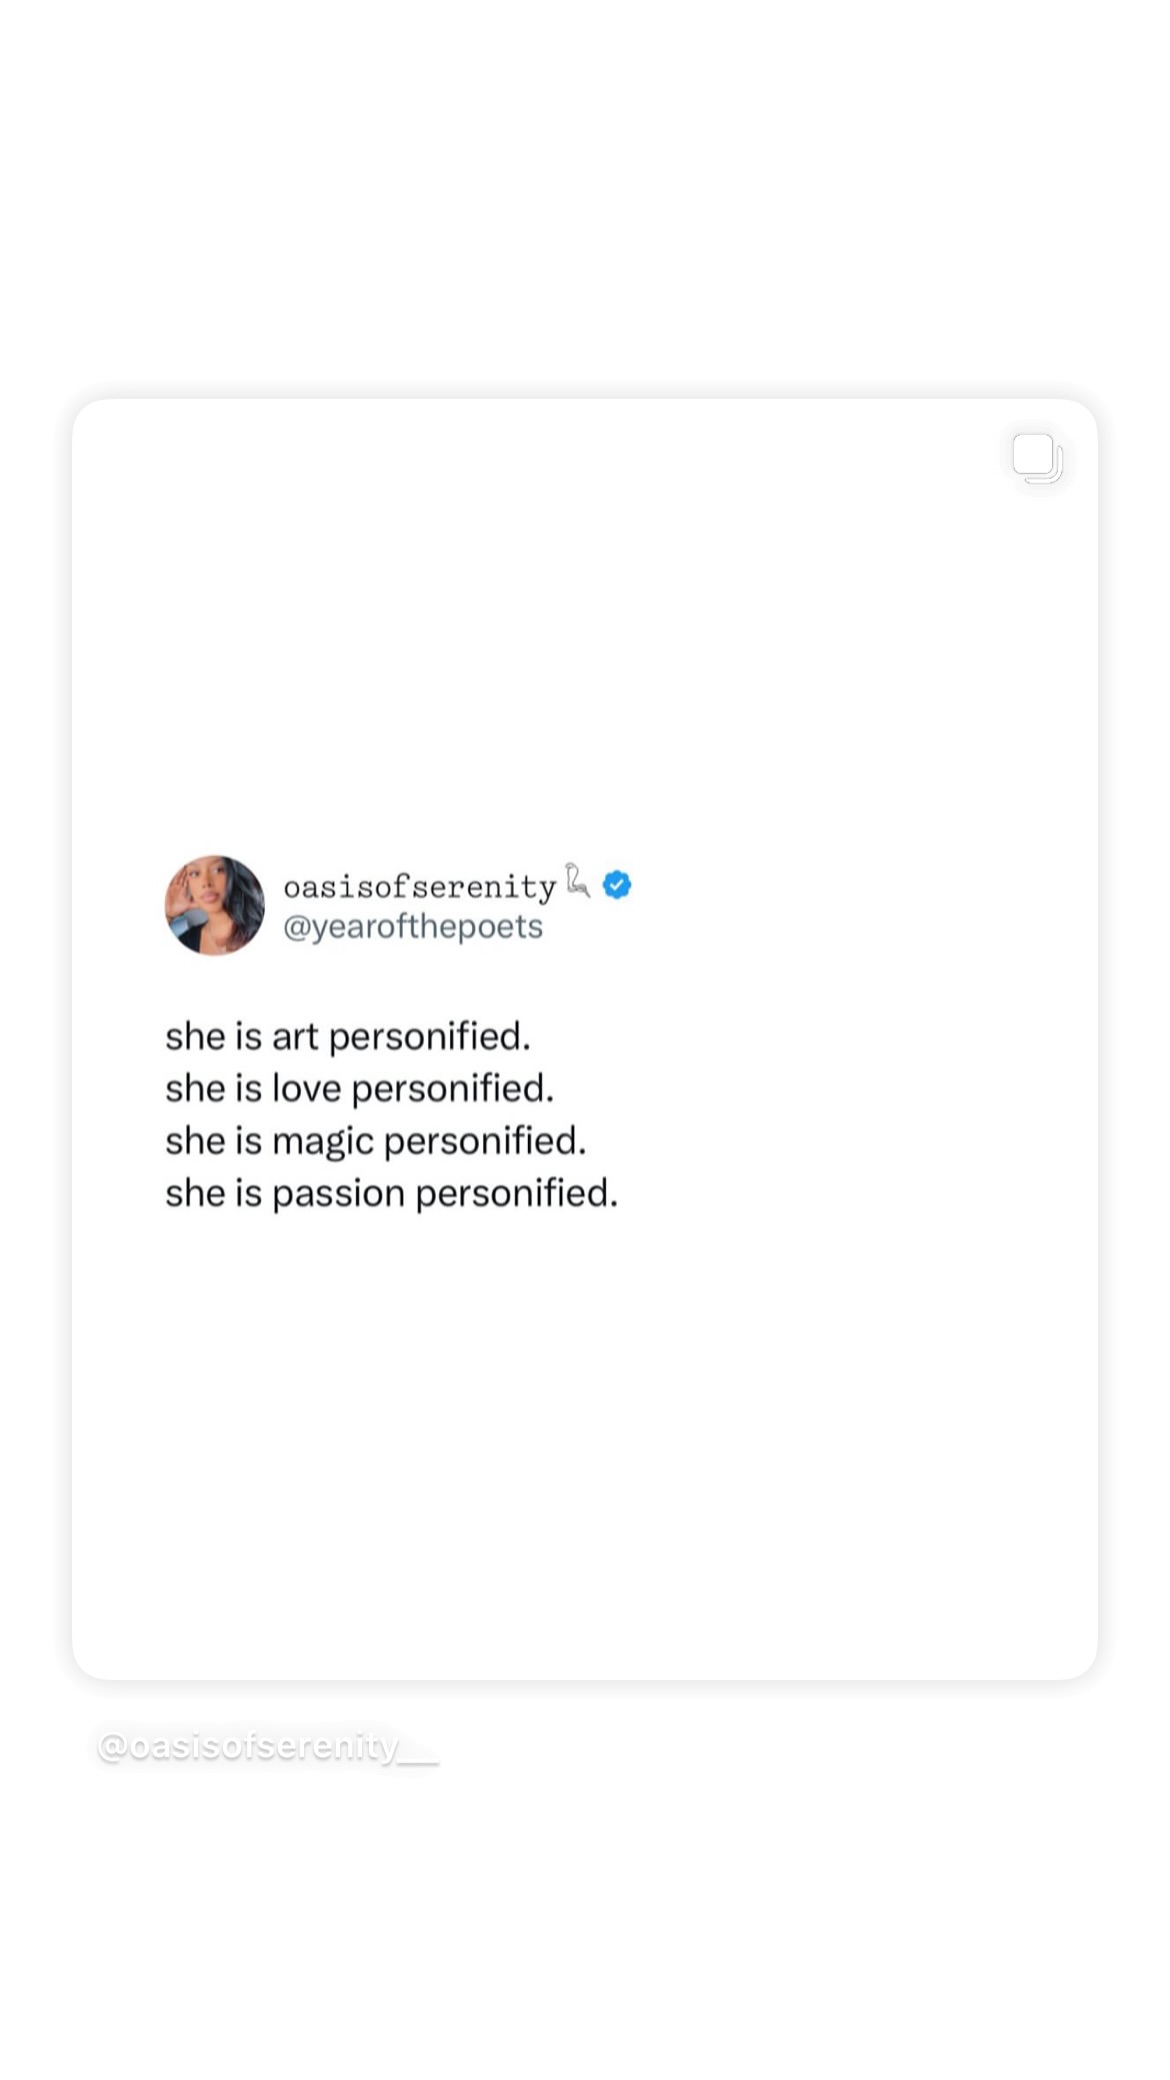Click the line 'she is passion personified.'
The image size is (1170, 2080).
coord(392,1194)
